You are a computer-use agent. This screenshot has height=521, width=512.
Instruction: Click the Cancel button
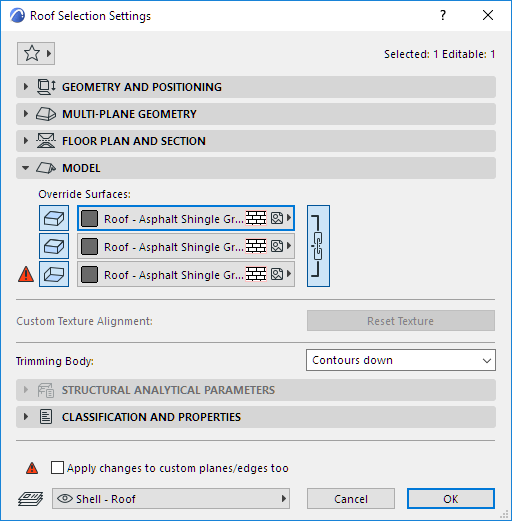[x=351, y=499]
